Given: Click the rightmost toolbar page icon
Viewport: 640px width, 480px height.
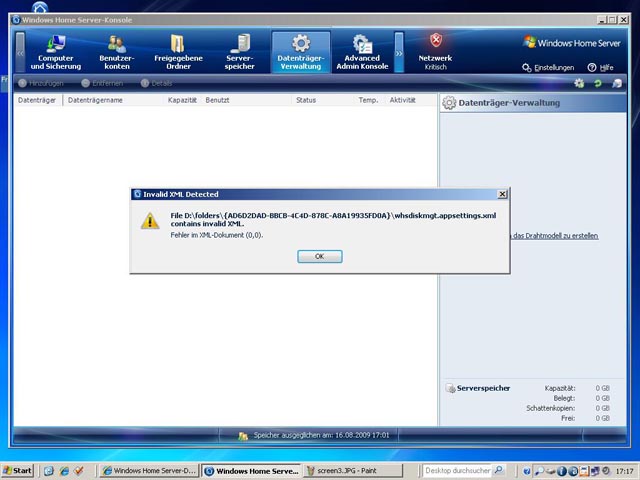Looking at the screenshot, I should pyautogui.click(x=617, y=83).
